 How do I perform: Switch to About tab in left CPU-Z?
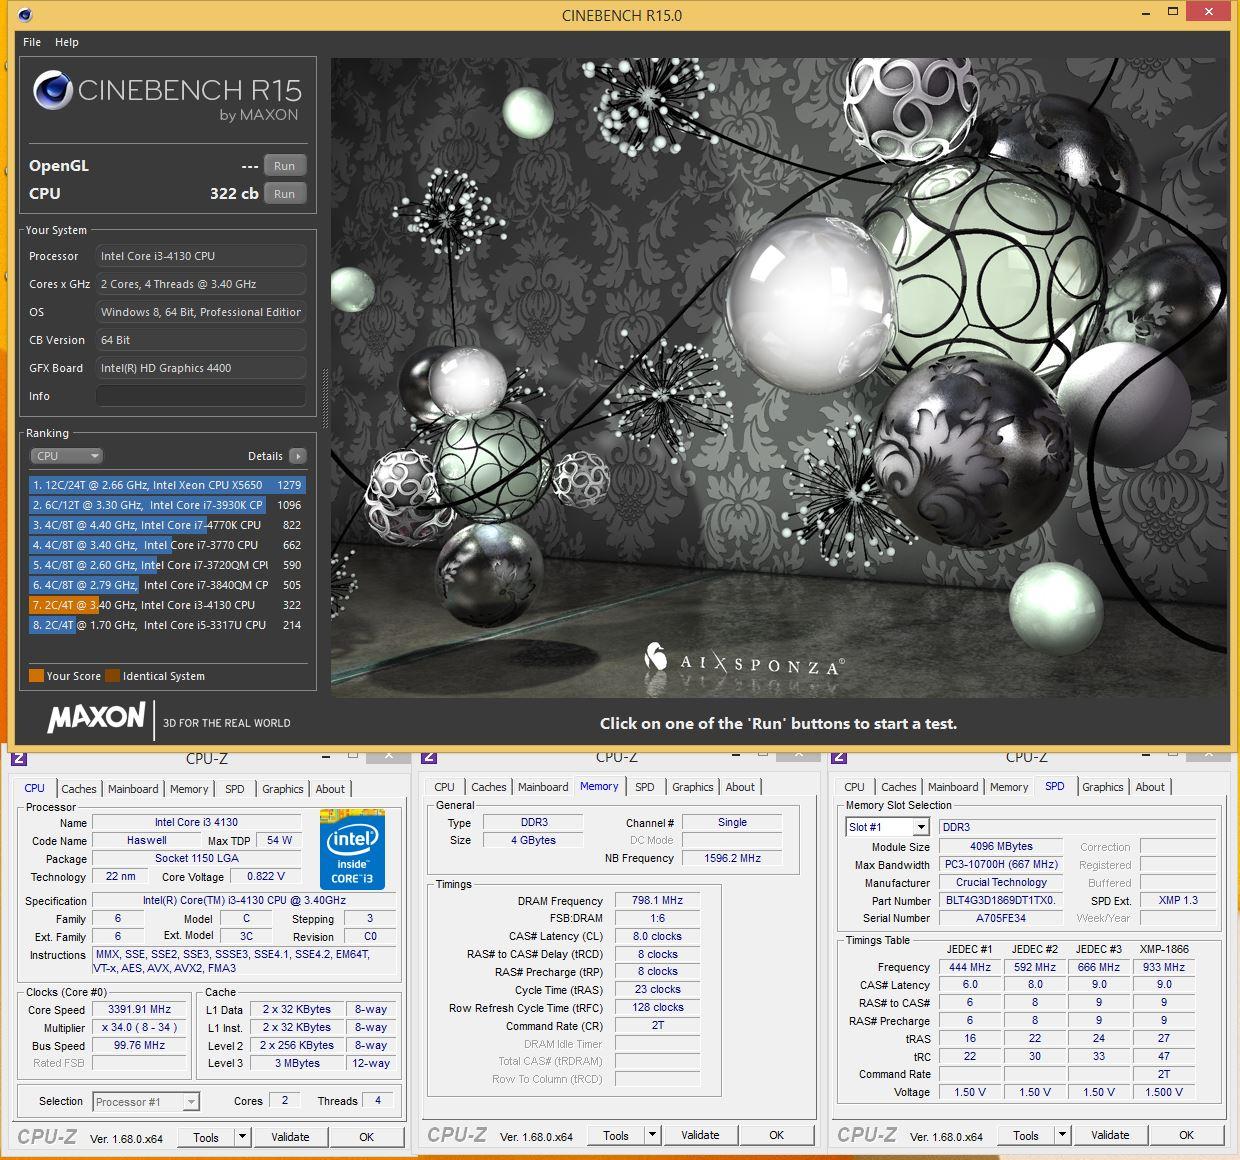330,789
